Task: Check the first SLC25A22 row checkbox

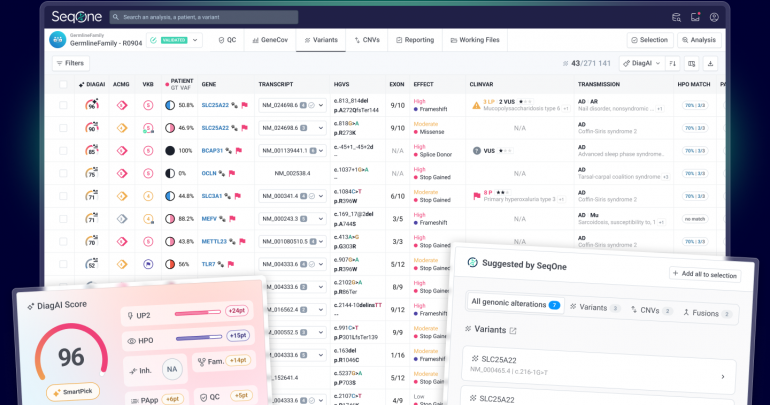Action: 63,105
